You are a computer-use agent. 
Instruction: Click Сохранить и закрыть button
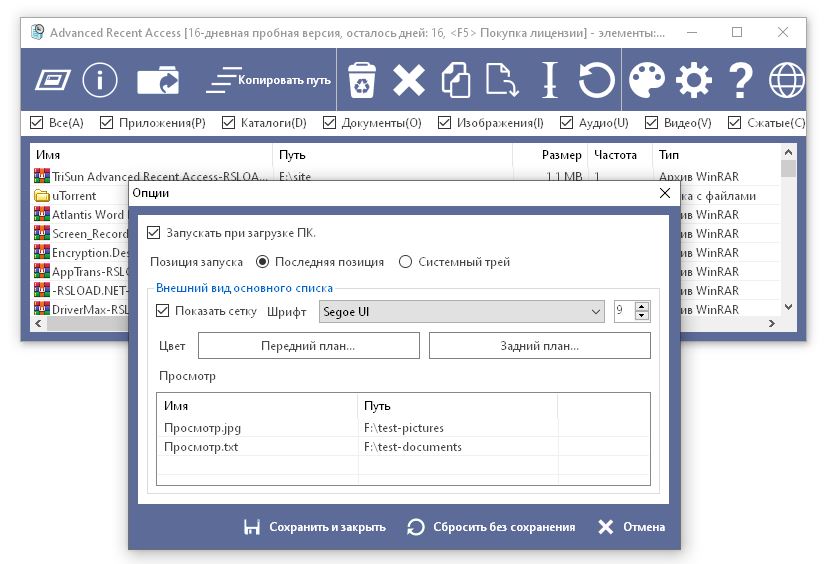click(x=315, y=527)
